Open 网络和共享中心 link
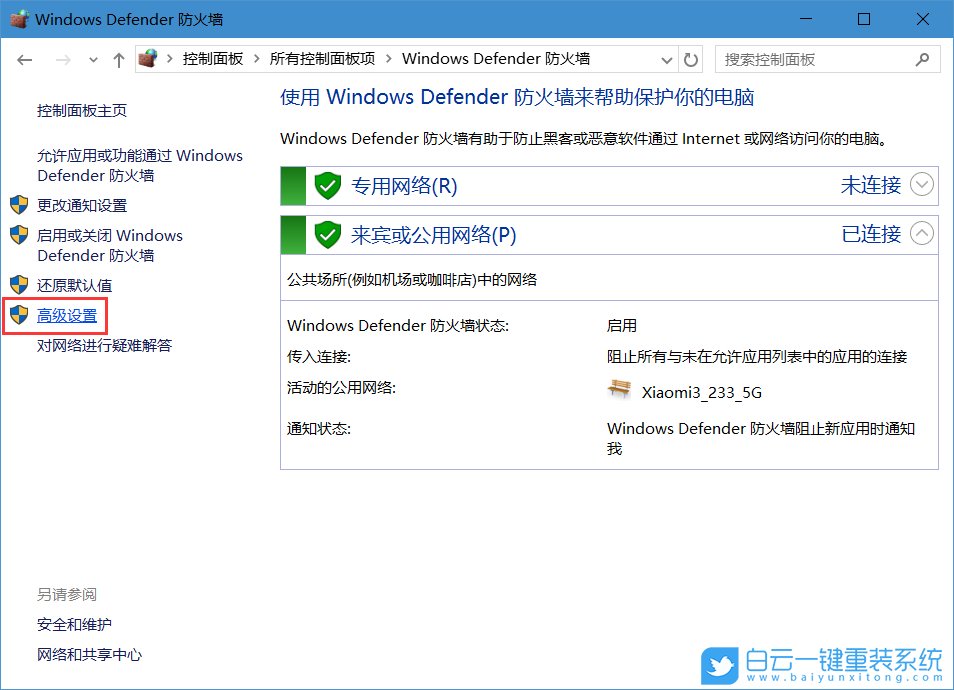Screen dimensions: 954x690 (89, 655)
